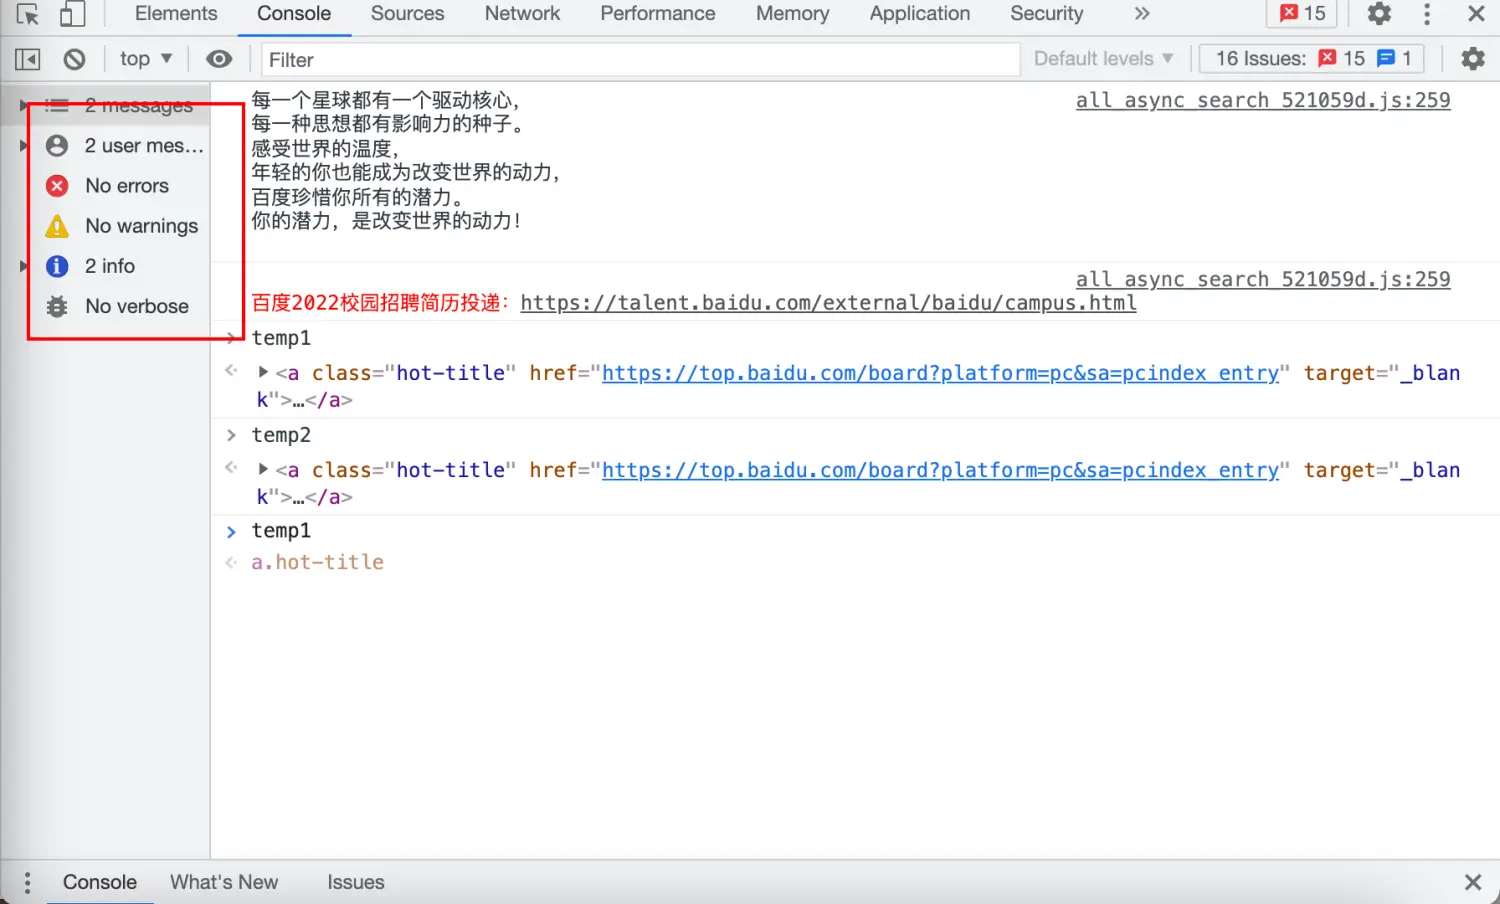Screen dimensions: 1500x904
Task: Open console settings gear next to issues
Action: click(x=1473, y=59)
